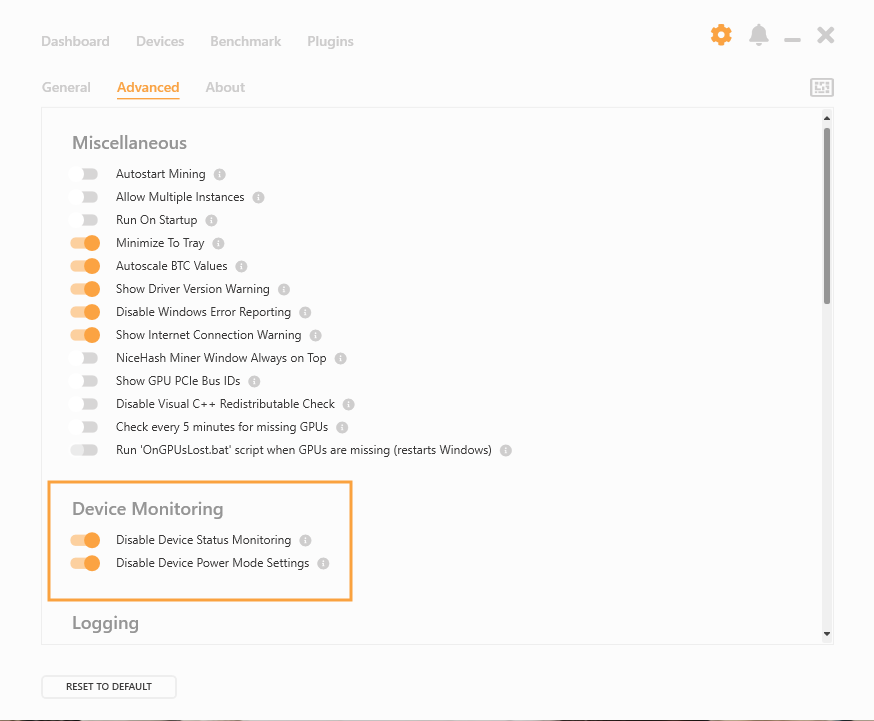Disable the Device Power Mode Settings toggle
Viewport: 874px width, 721px height.
point(85,563)
